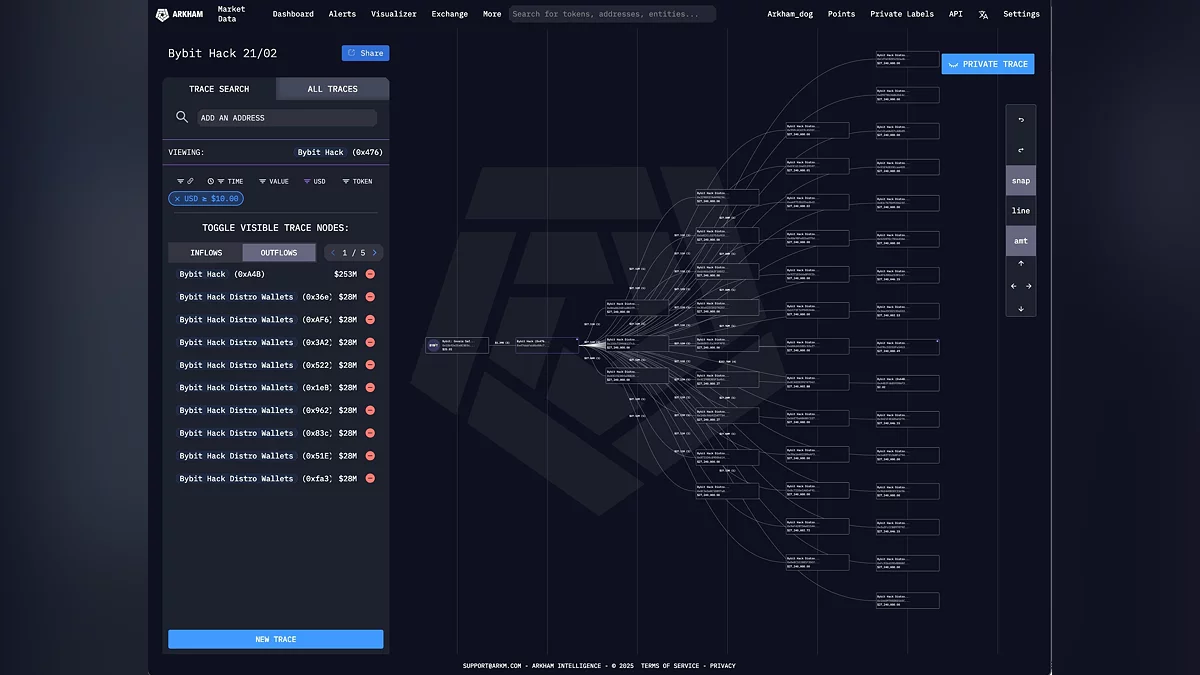
Task: Focus the Add an Address field
Action: point(286,118)
